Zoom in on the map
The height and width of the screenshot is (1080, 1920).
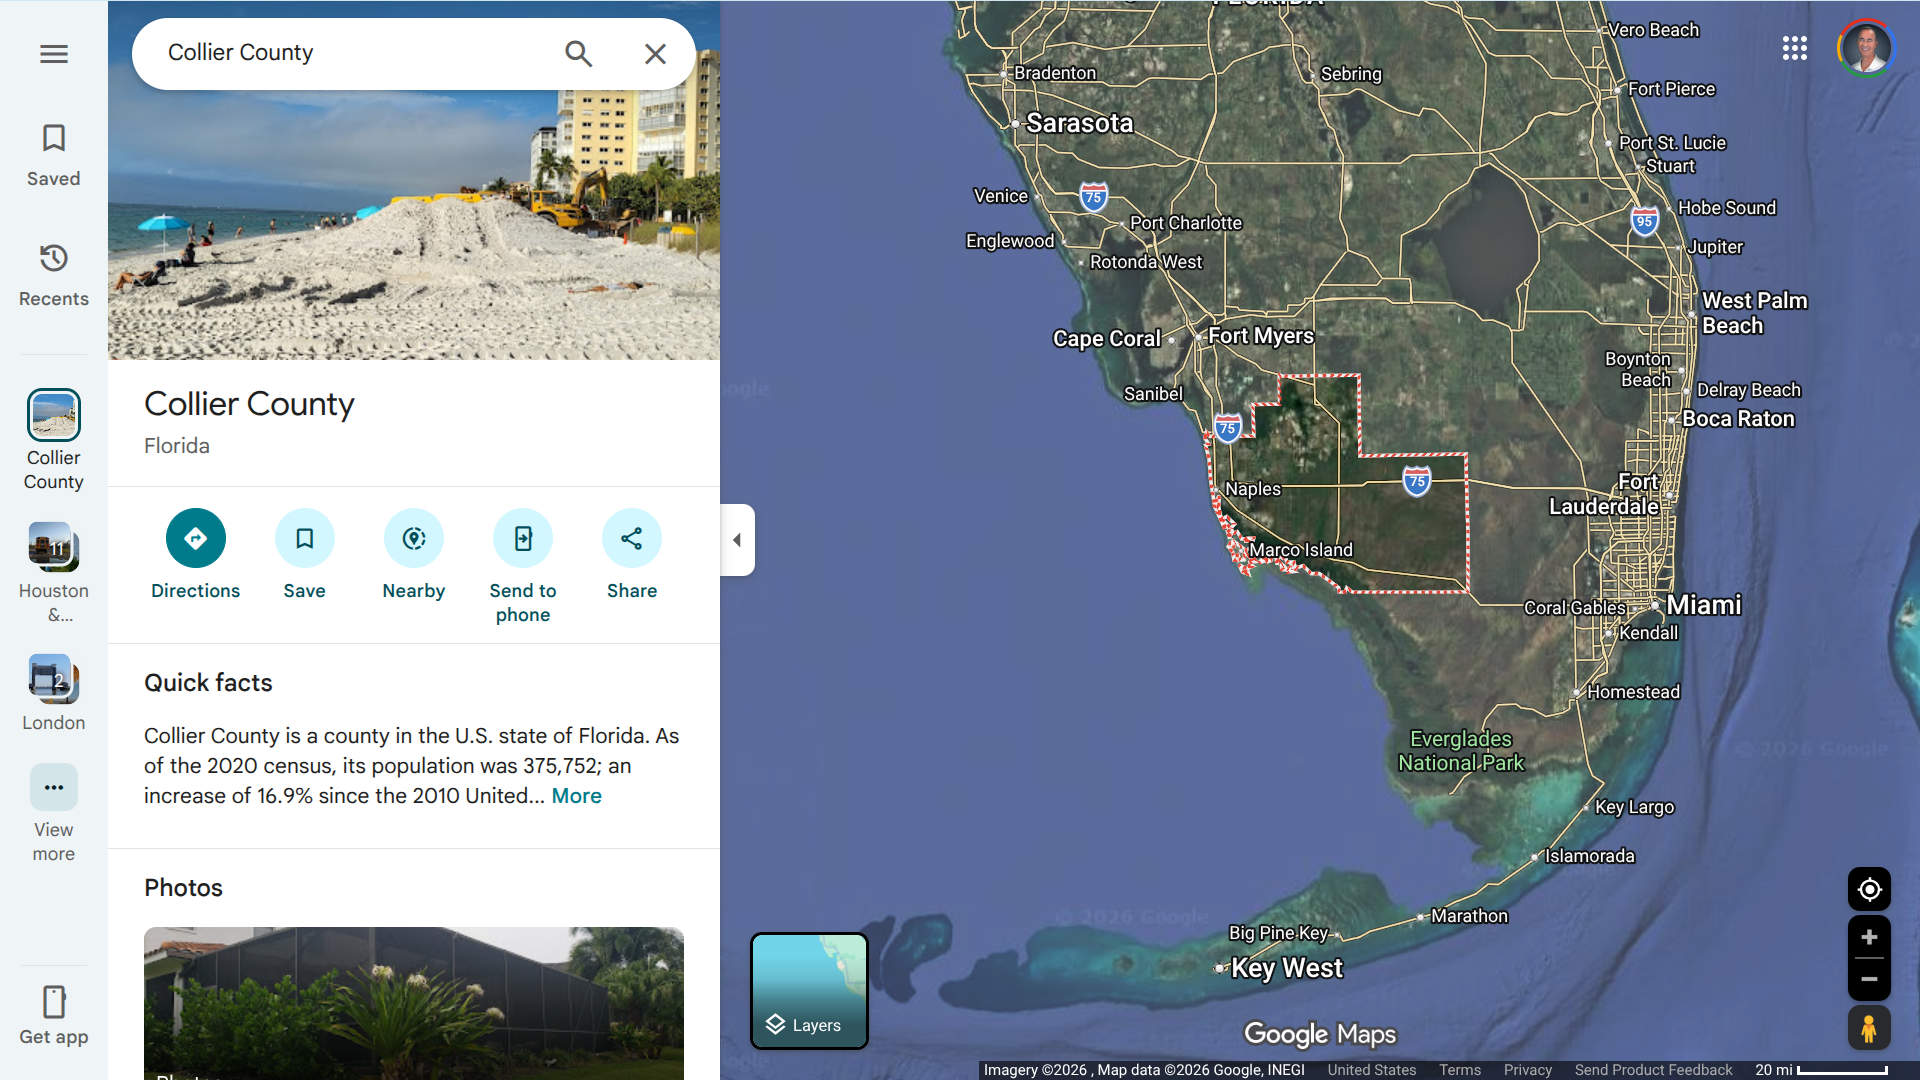tap(1868, 937)
